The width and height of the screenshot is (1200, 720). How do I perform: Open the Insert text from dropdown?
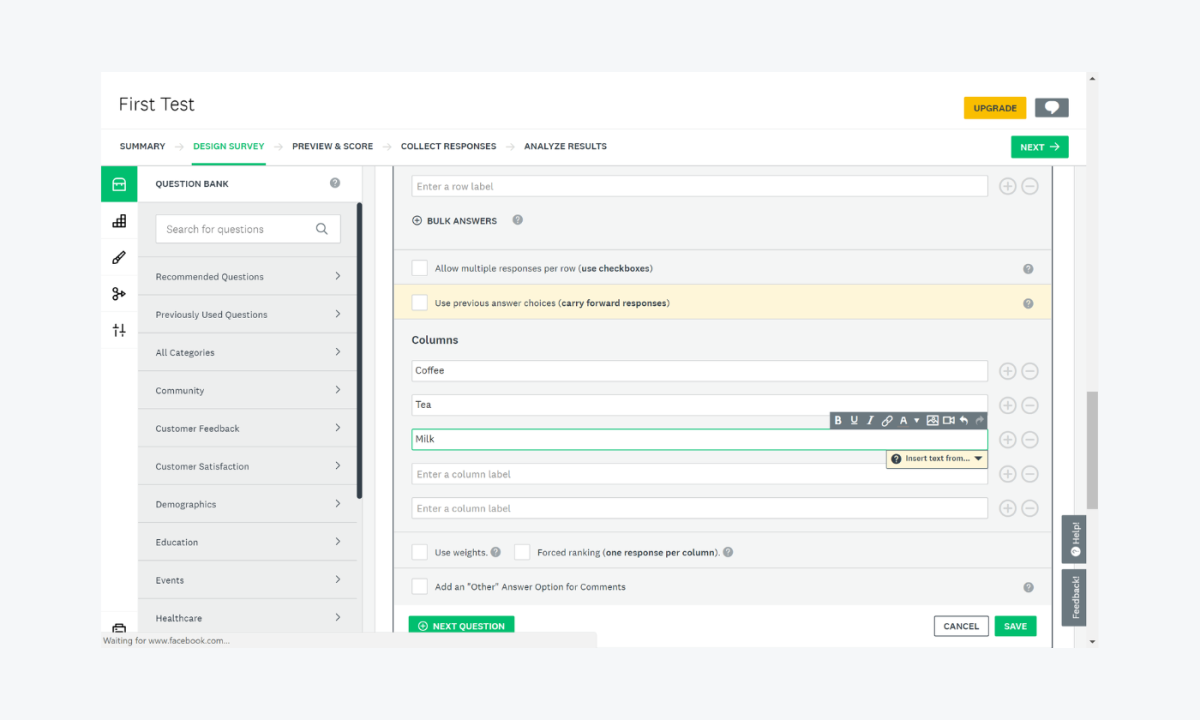coord(936,458)
